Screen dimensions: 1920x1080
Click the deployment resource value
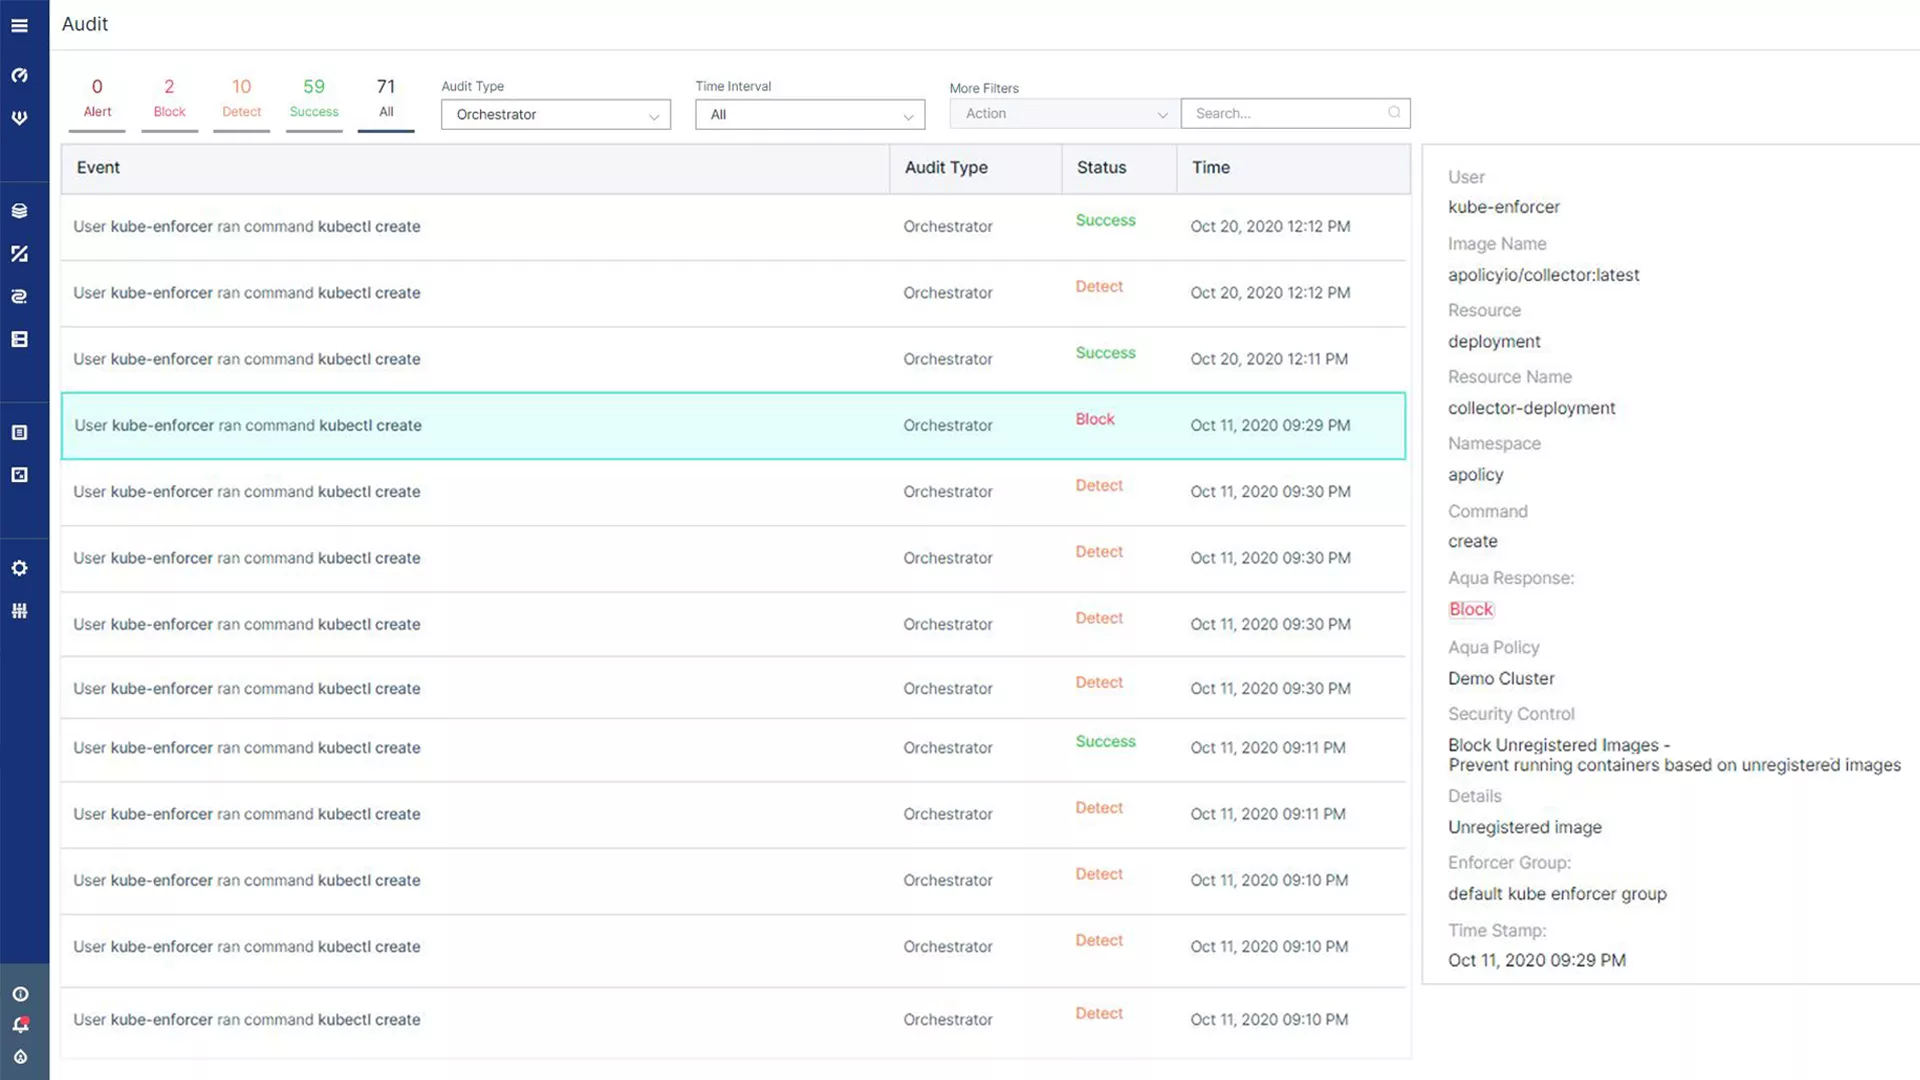(1494, 342)
